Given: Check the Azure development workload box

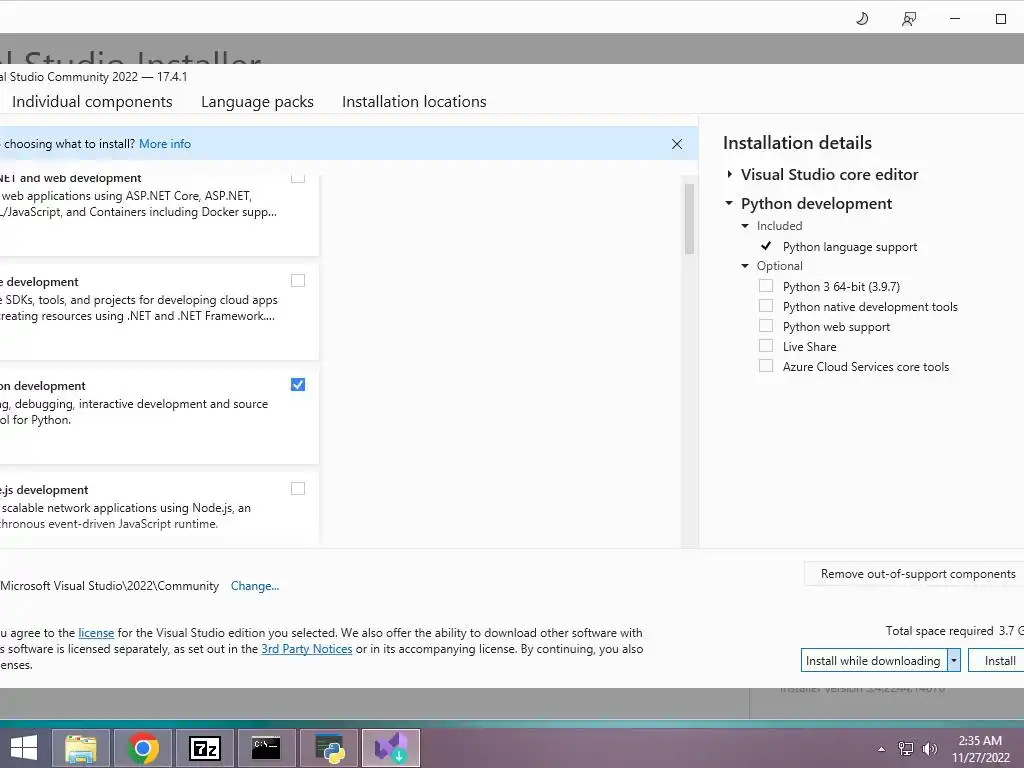Looking at the screenshot, I should click(298, 280).
